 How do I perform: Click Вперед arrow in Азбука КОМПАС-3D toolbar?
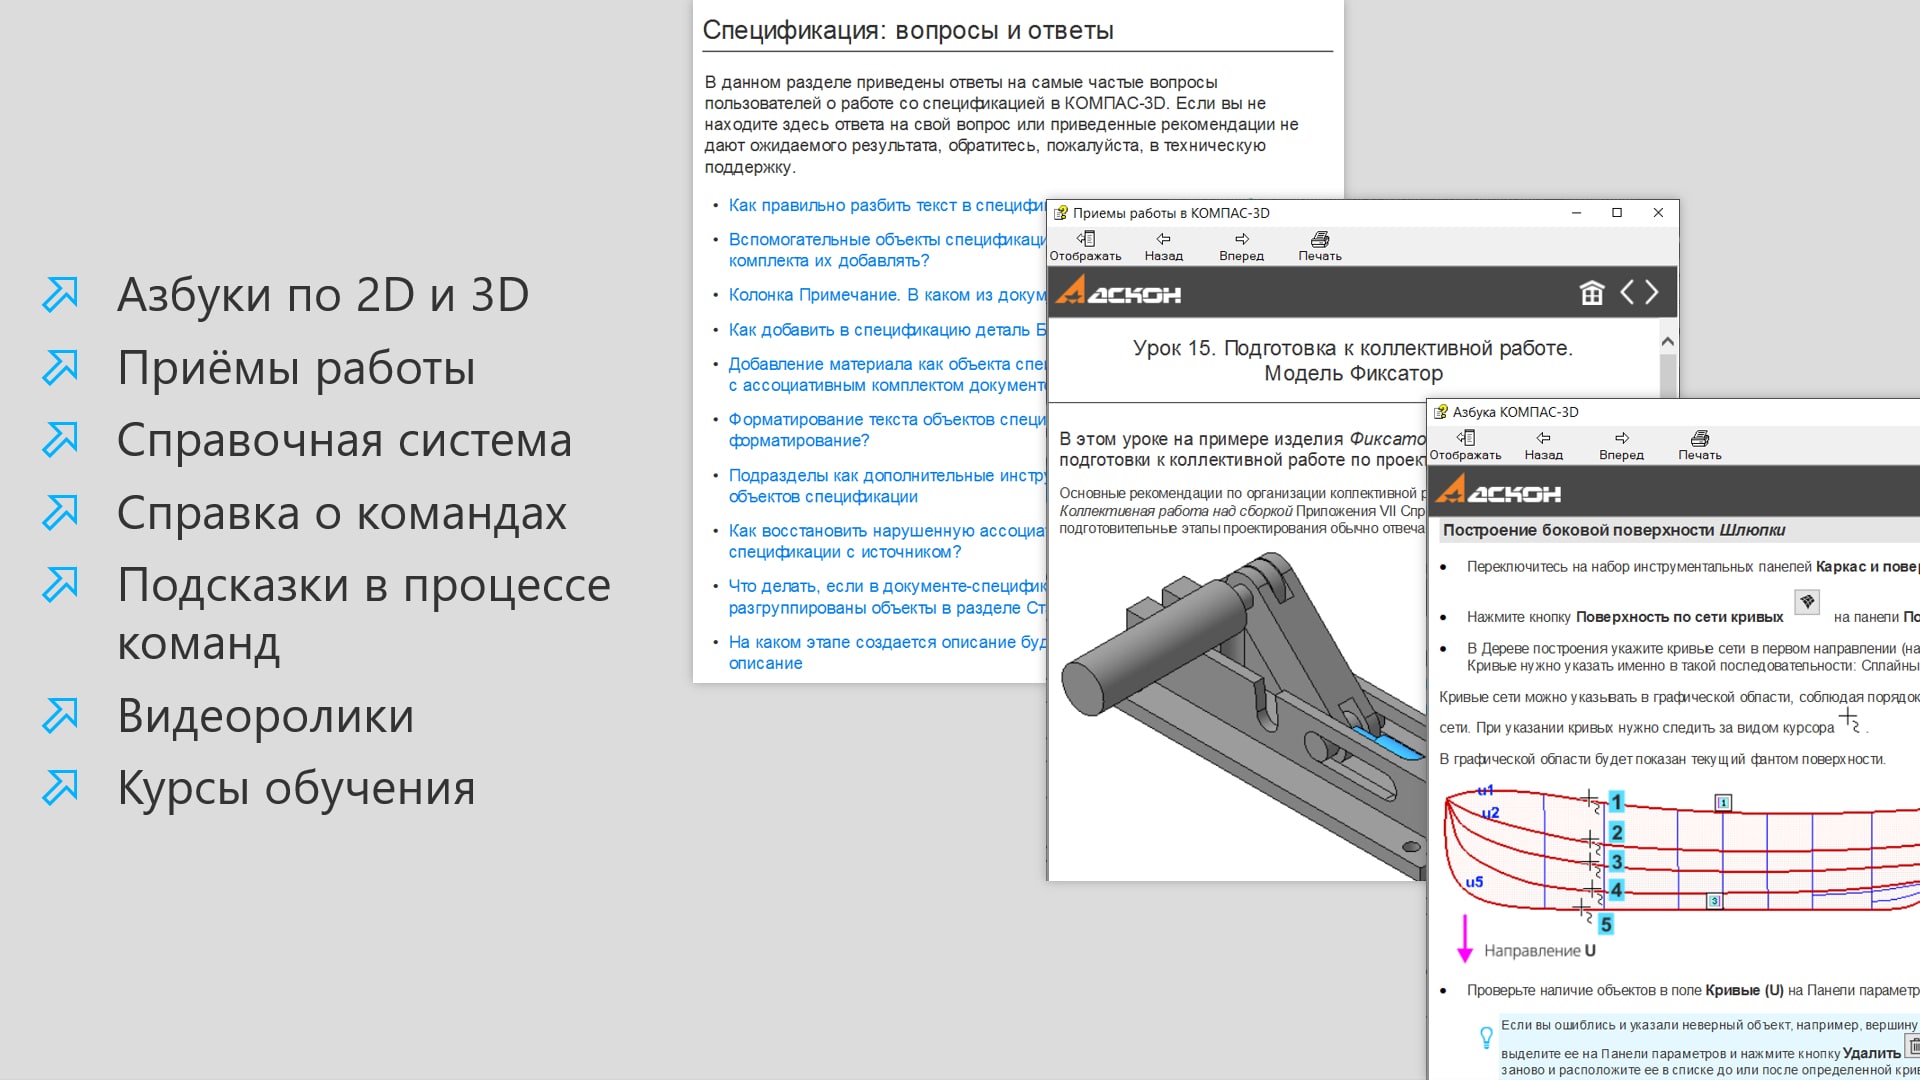1621,439
